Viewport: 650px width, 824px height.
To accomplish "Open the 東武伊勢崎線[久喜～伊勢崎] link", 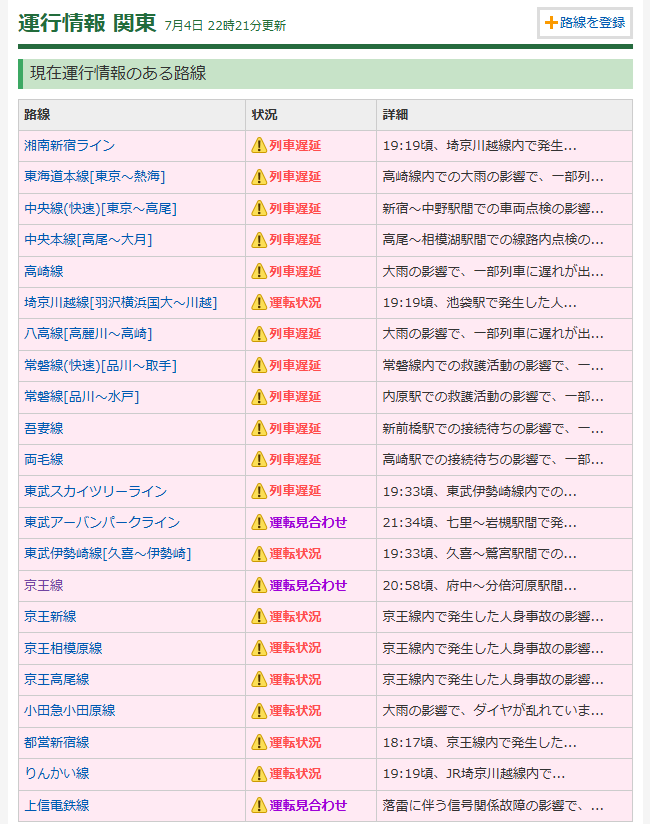I will (x=108, y=553).
